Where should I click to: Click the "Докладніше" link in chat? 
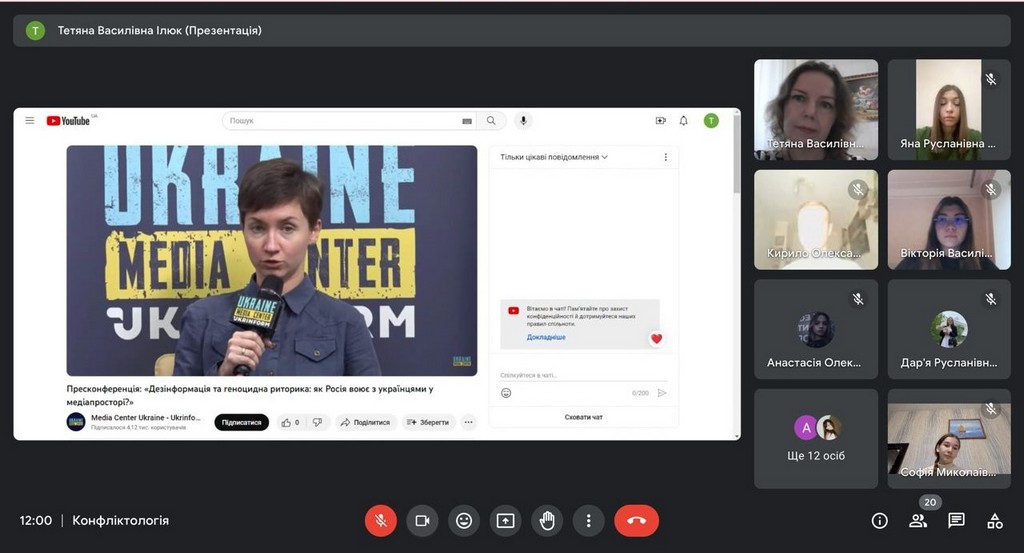point(546,337)
